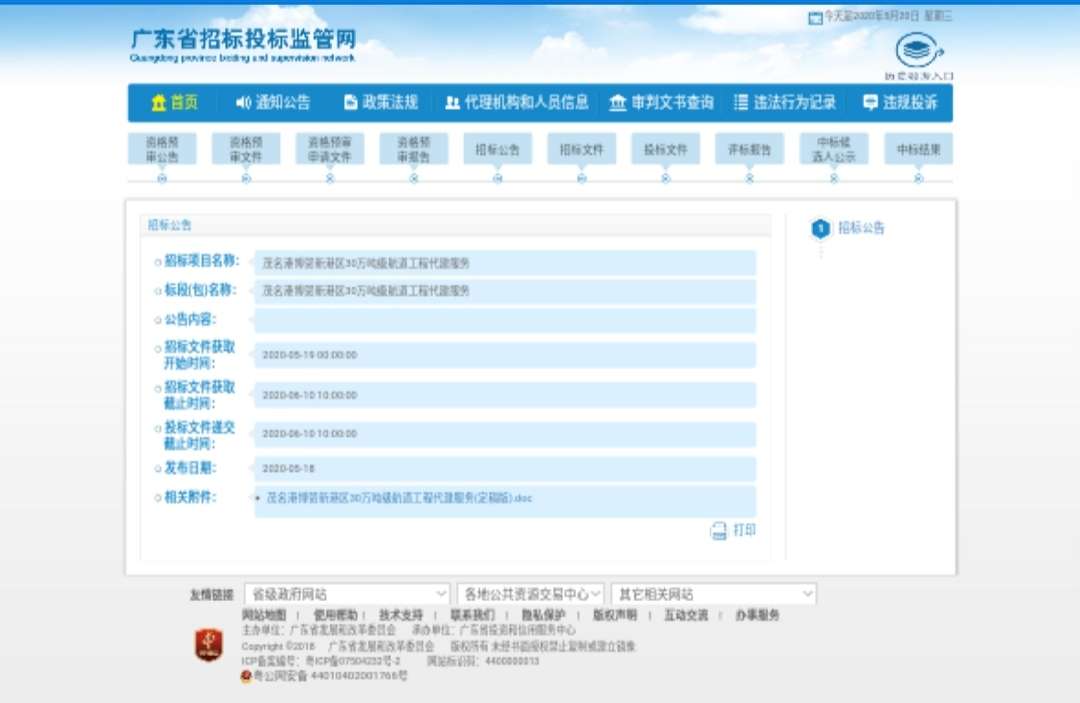The image size is (1080, 703).
Task: Click the 联系我们 footer link
Action: (472, 615)
